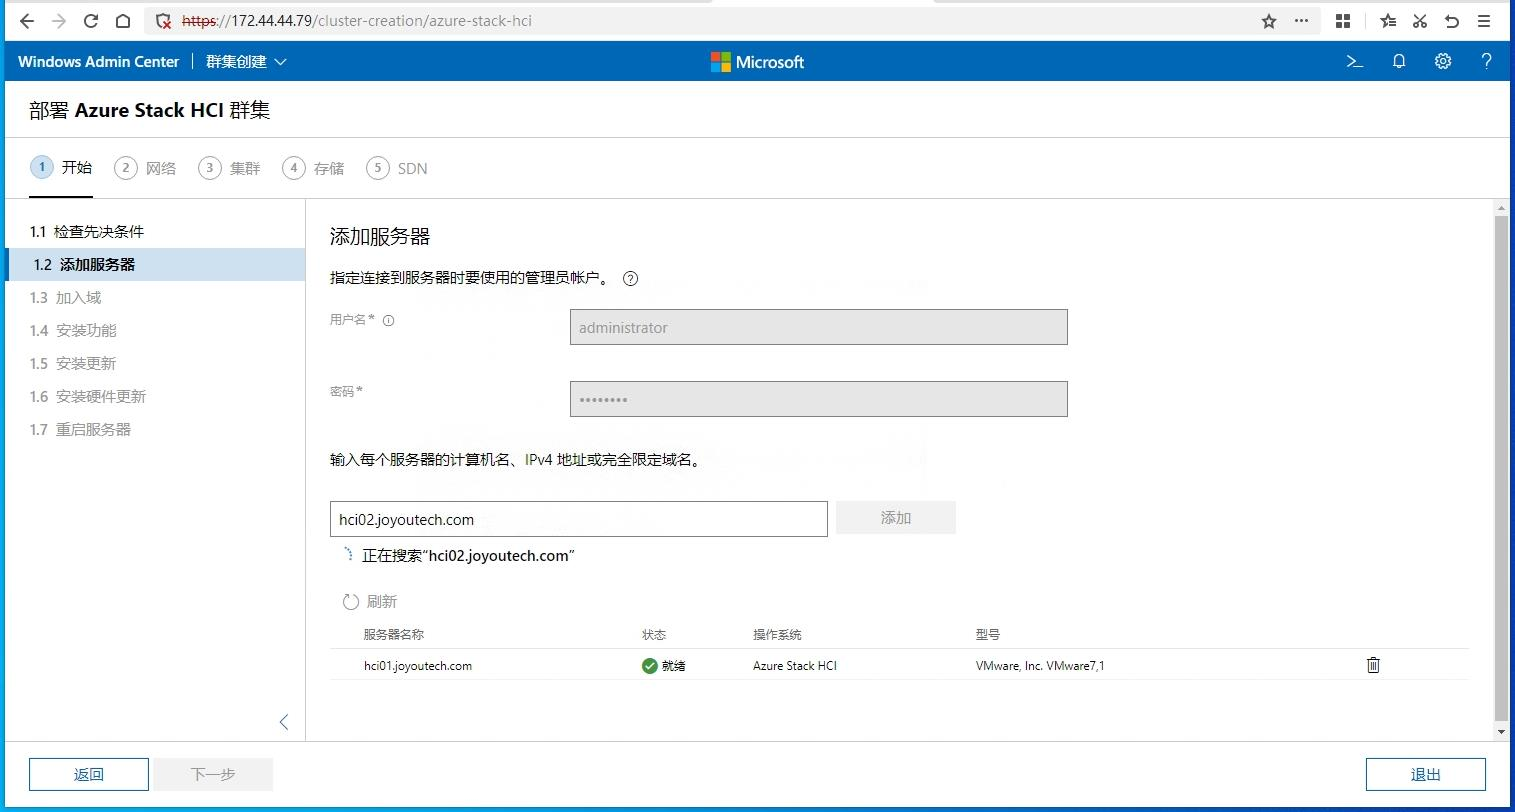This screenshot has width=1515, height=812.
Task: Click the operating system column header
Action: pos(777,635)
